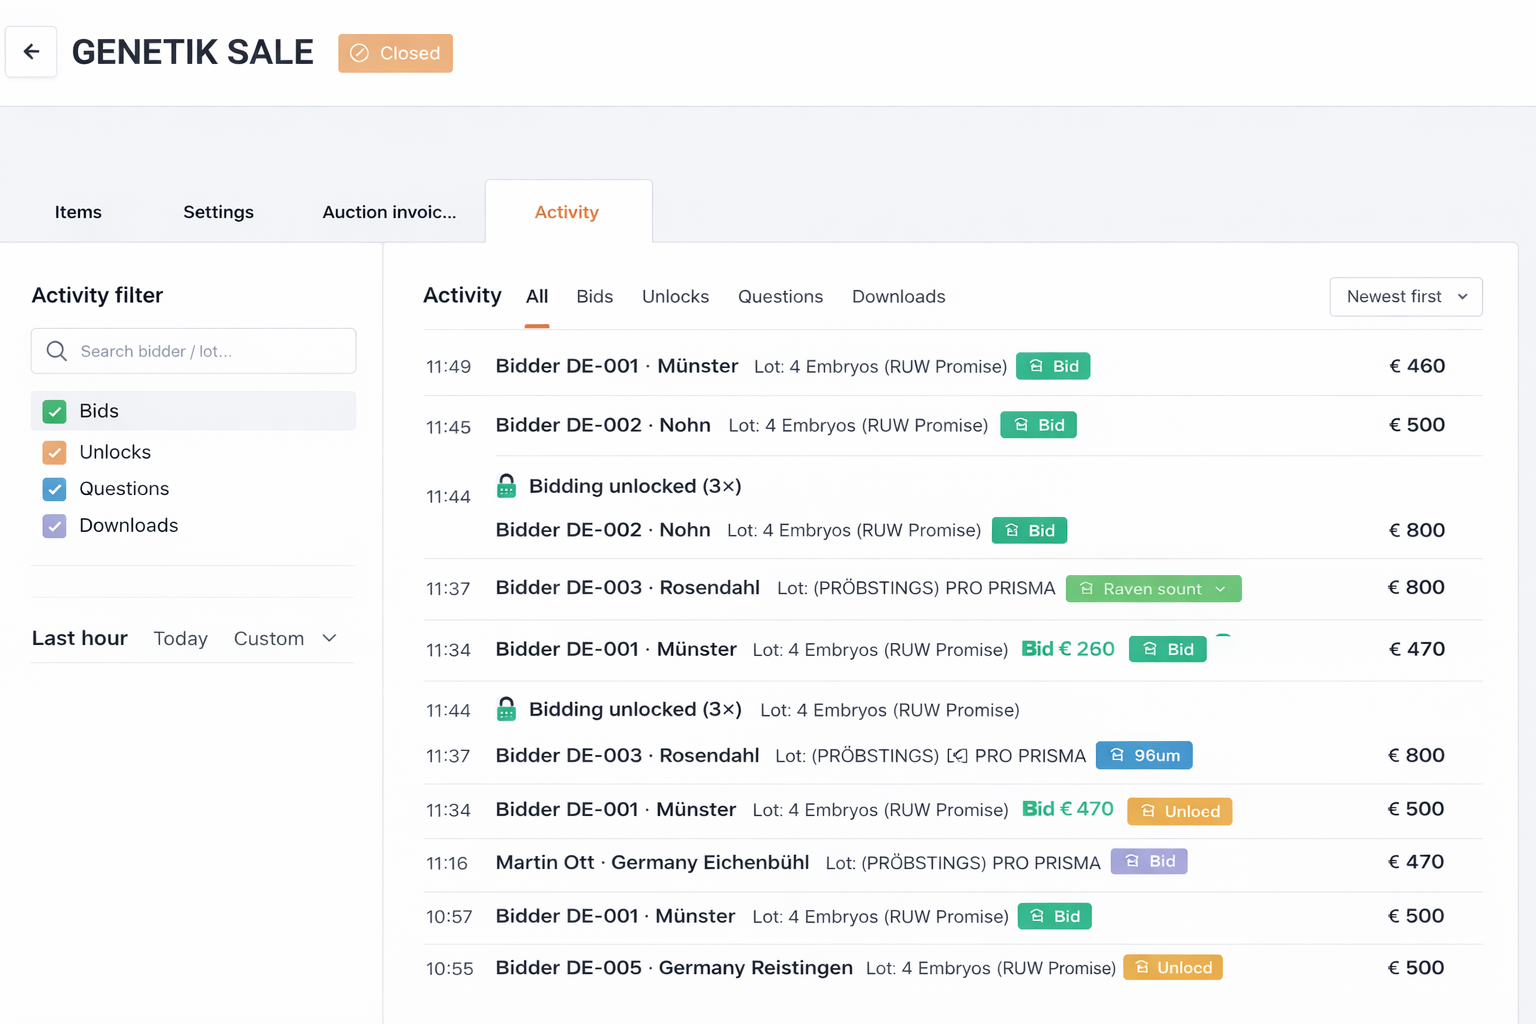Toggle the Downloads filter checkbox

coord(55,526)
